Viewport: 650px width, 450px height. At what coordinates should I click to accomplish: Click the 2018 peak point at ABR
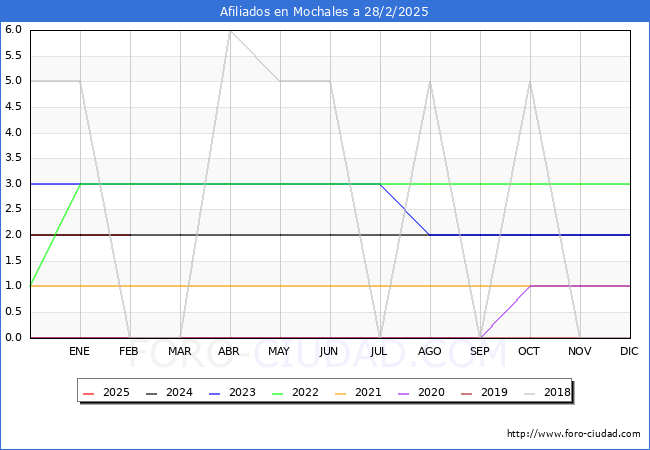pos(230,31)
